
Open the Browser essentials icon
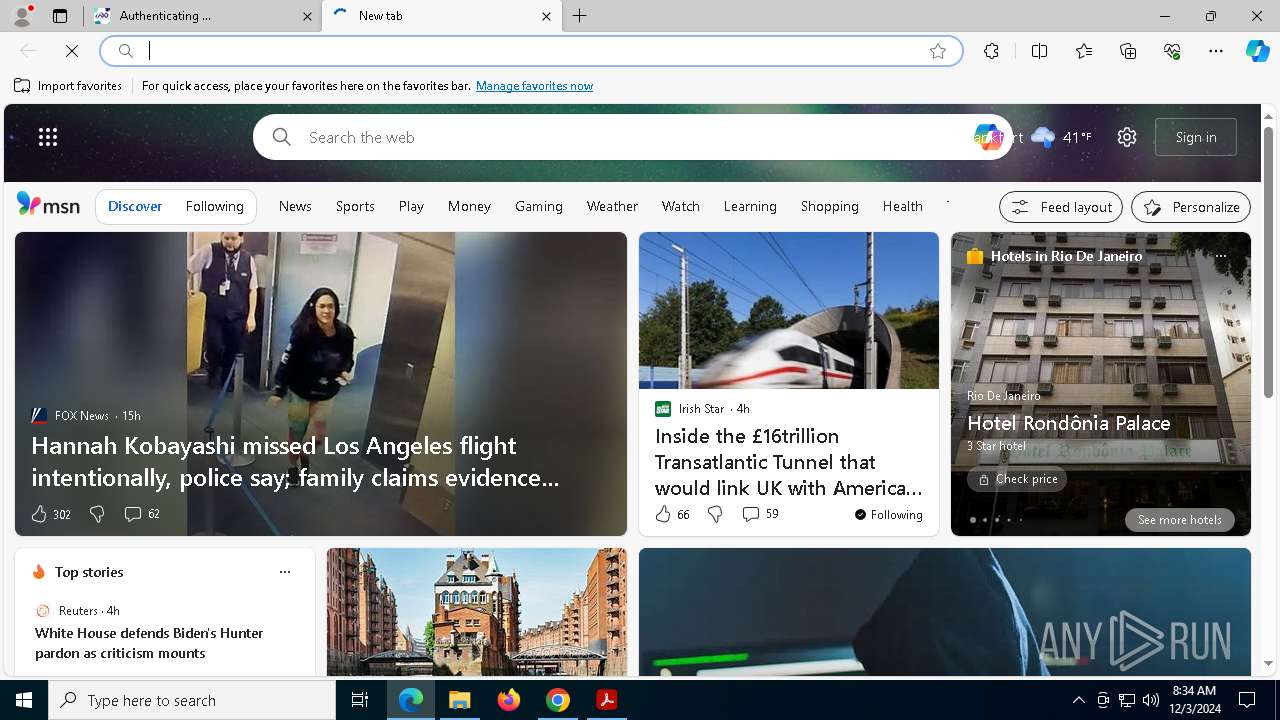click(1172, 51)
